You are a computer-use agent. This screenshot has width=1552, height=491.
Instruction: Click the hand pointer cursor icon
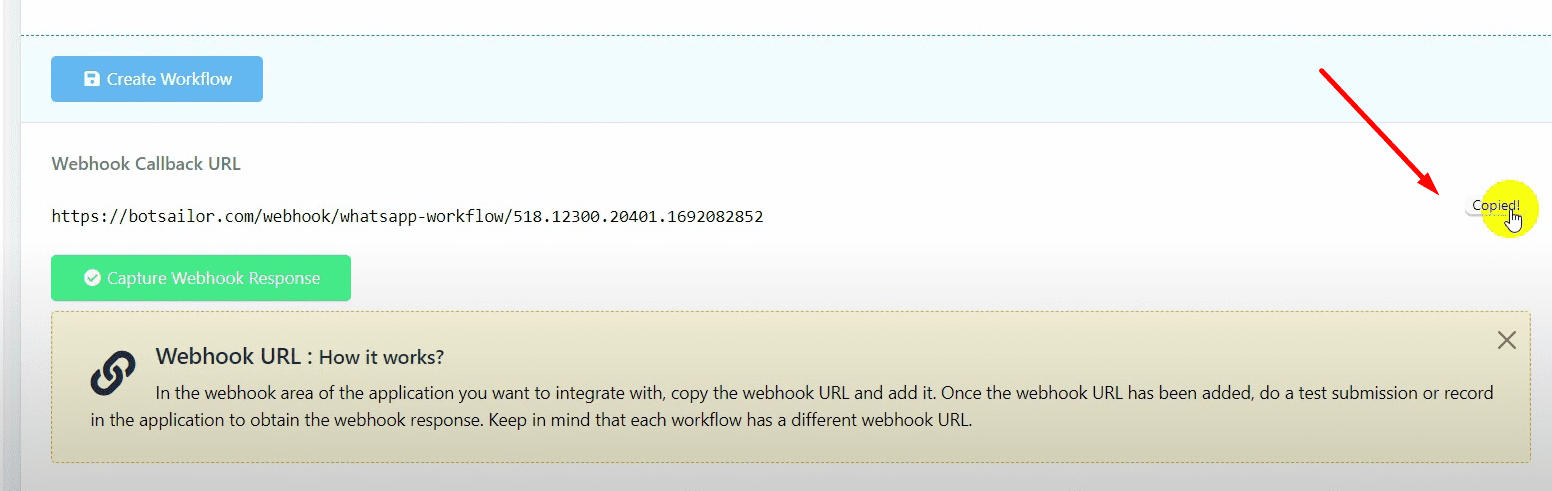[1514, 220]
